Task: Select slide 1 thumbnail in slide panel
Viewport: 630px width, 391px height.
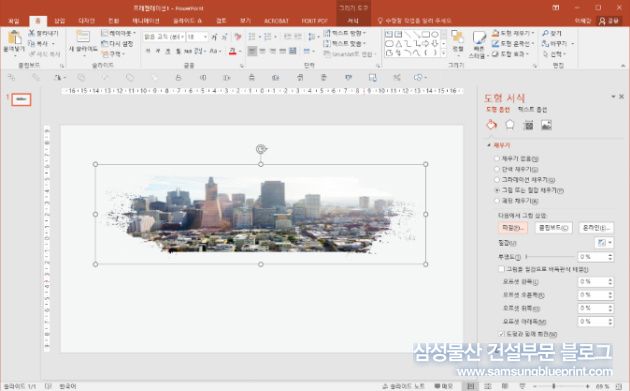Action: point(21,100)
